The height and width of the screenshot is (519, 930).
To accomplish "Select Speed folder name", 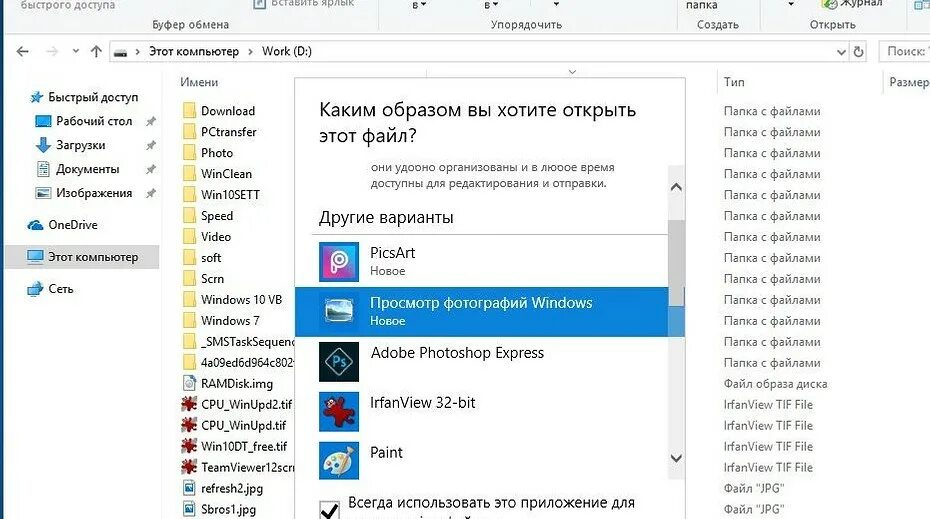I will (217, 216).
